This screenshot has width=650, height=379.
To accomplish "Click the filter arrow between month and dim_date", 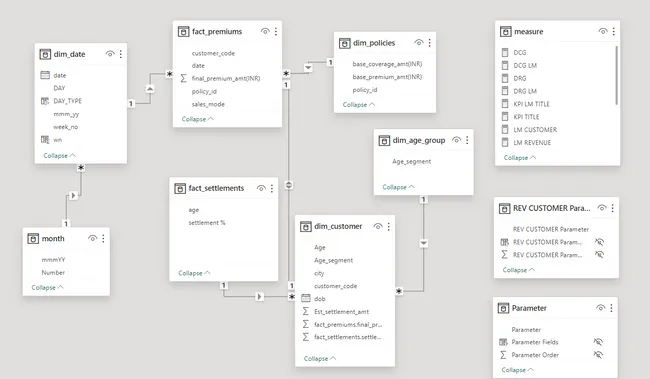I will (x=73, y=195).
